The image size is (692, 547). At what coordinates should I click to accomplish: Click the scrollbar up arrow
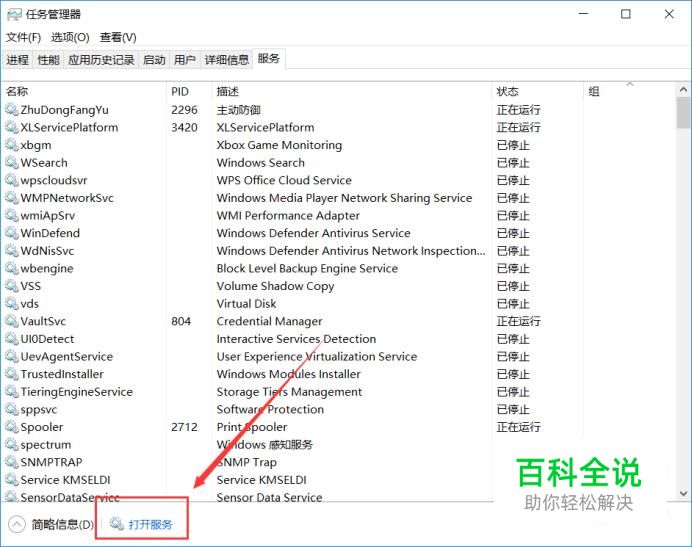tap(683, 90)
